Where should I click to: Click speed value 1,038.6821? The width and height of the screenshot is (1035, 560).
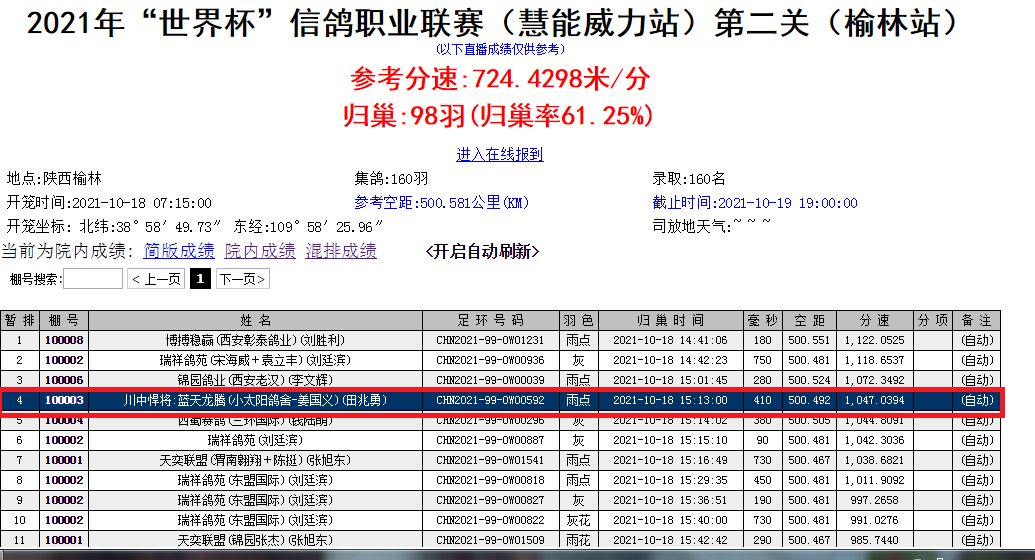point(875,460)
